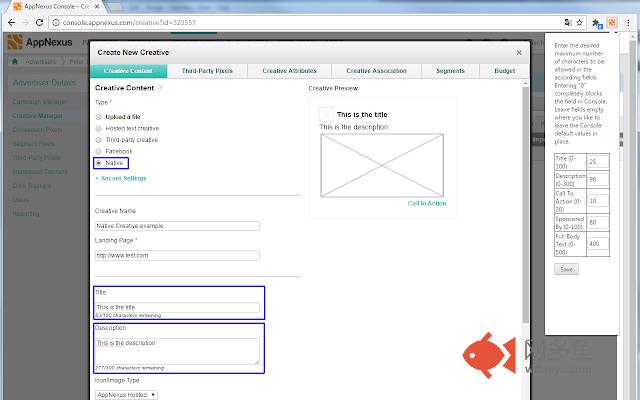Select the Facebook radio option

(98, 151)
